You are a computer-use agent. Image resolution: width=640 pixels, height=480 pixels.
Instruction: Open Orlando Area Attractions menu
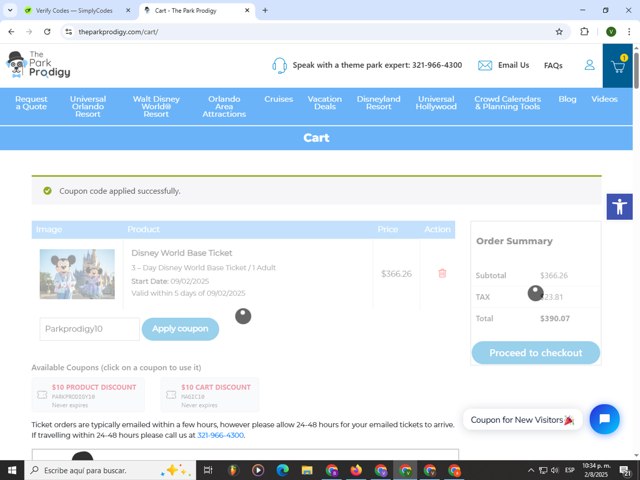[x=224, y=107]
